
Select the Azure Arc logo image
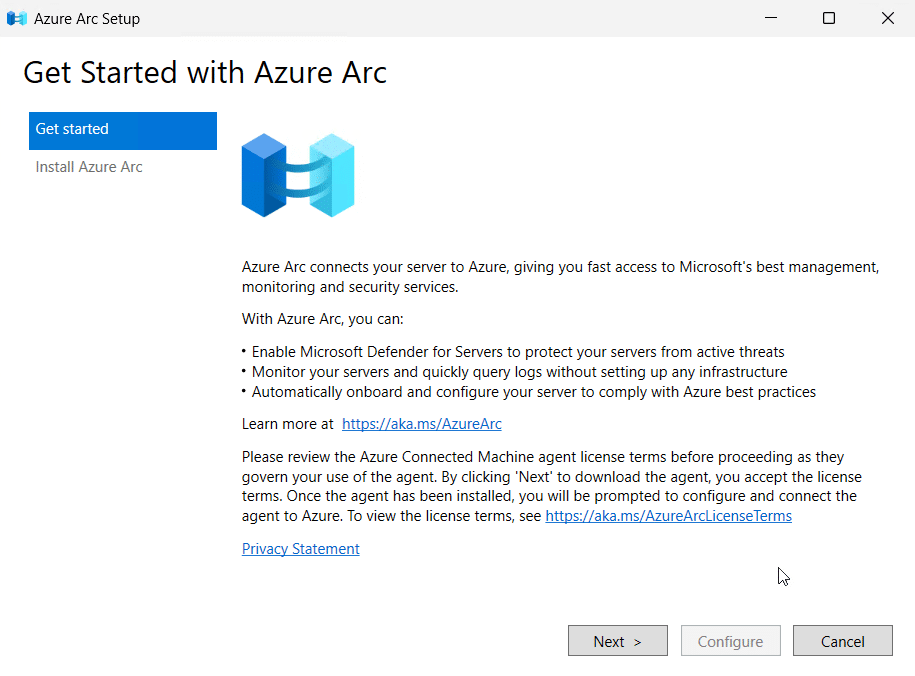click(x=297, y=174)
